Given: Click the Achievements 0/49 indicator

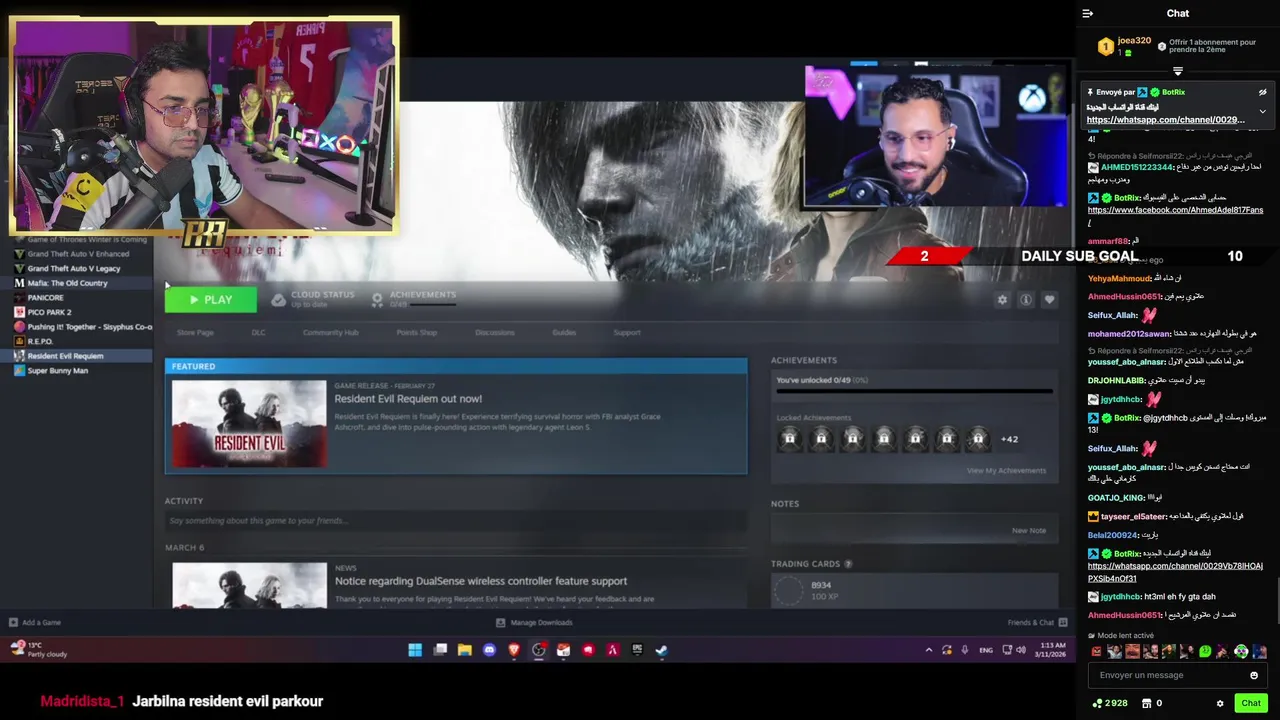Looking at the screenshot, I should (413, 299).
